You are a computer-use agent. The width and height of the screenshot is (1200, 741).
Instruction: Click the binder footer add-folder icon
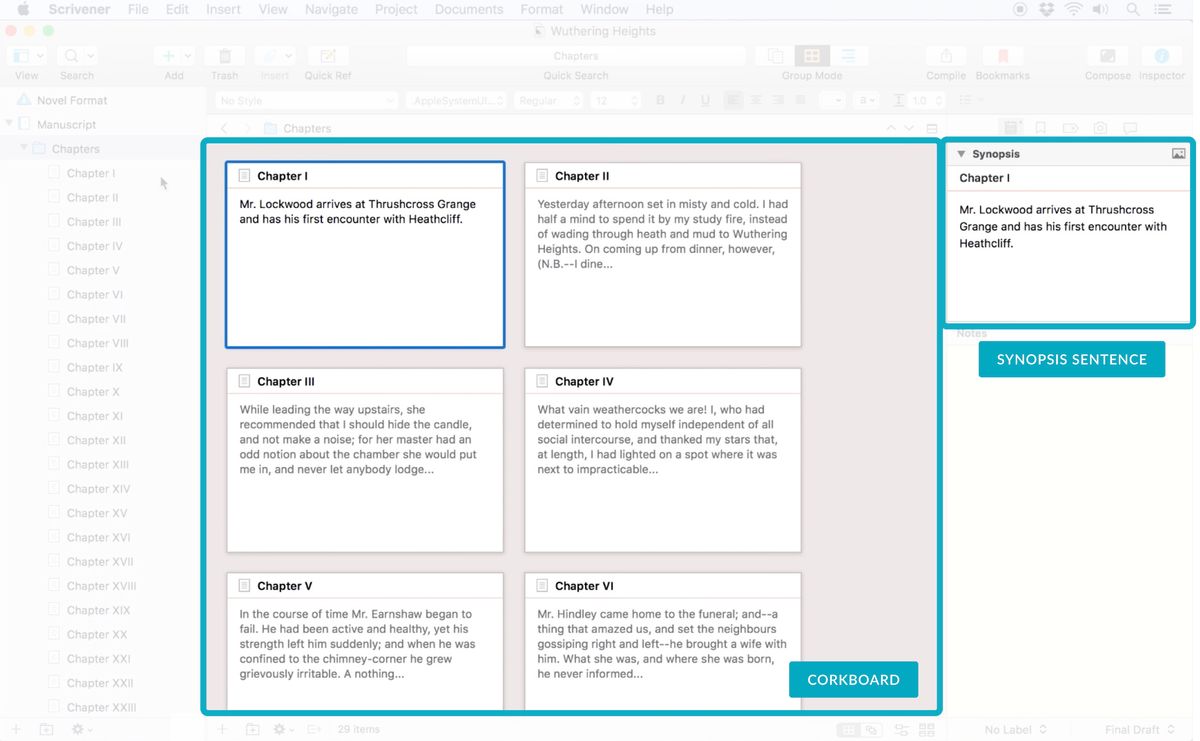click(46, 730)
